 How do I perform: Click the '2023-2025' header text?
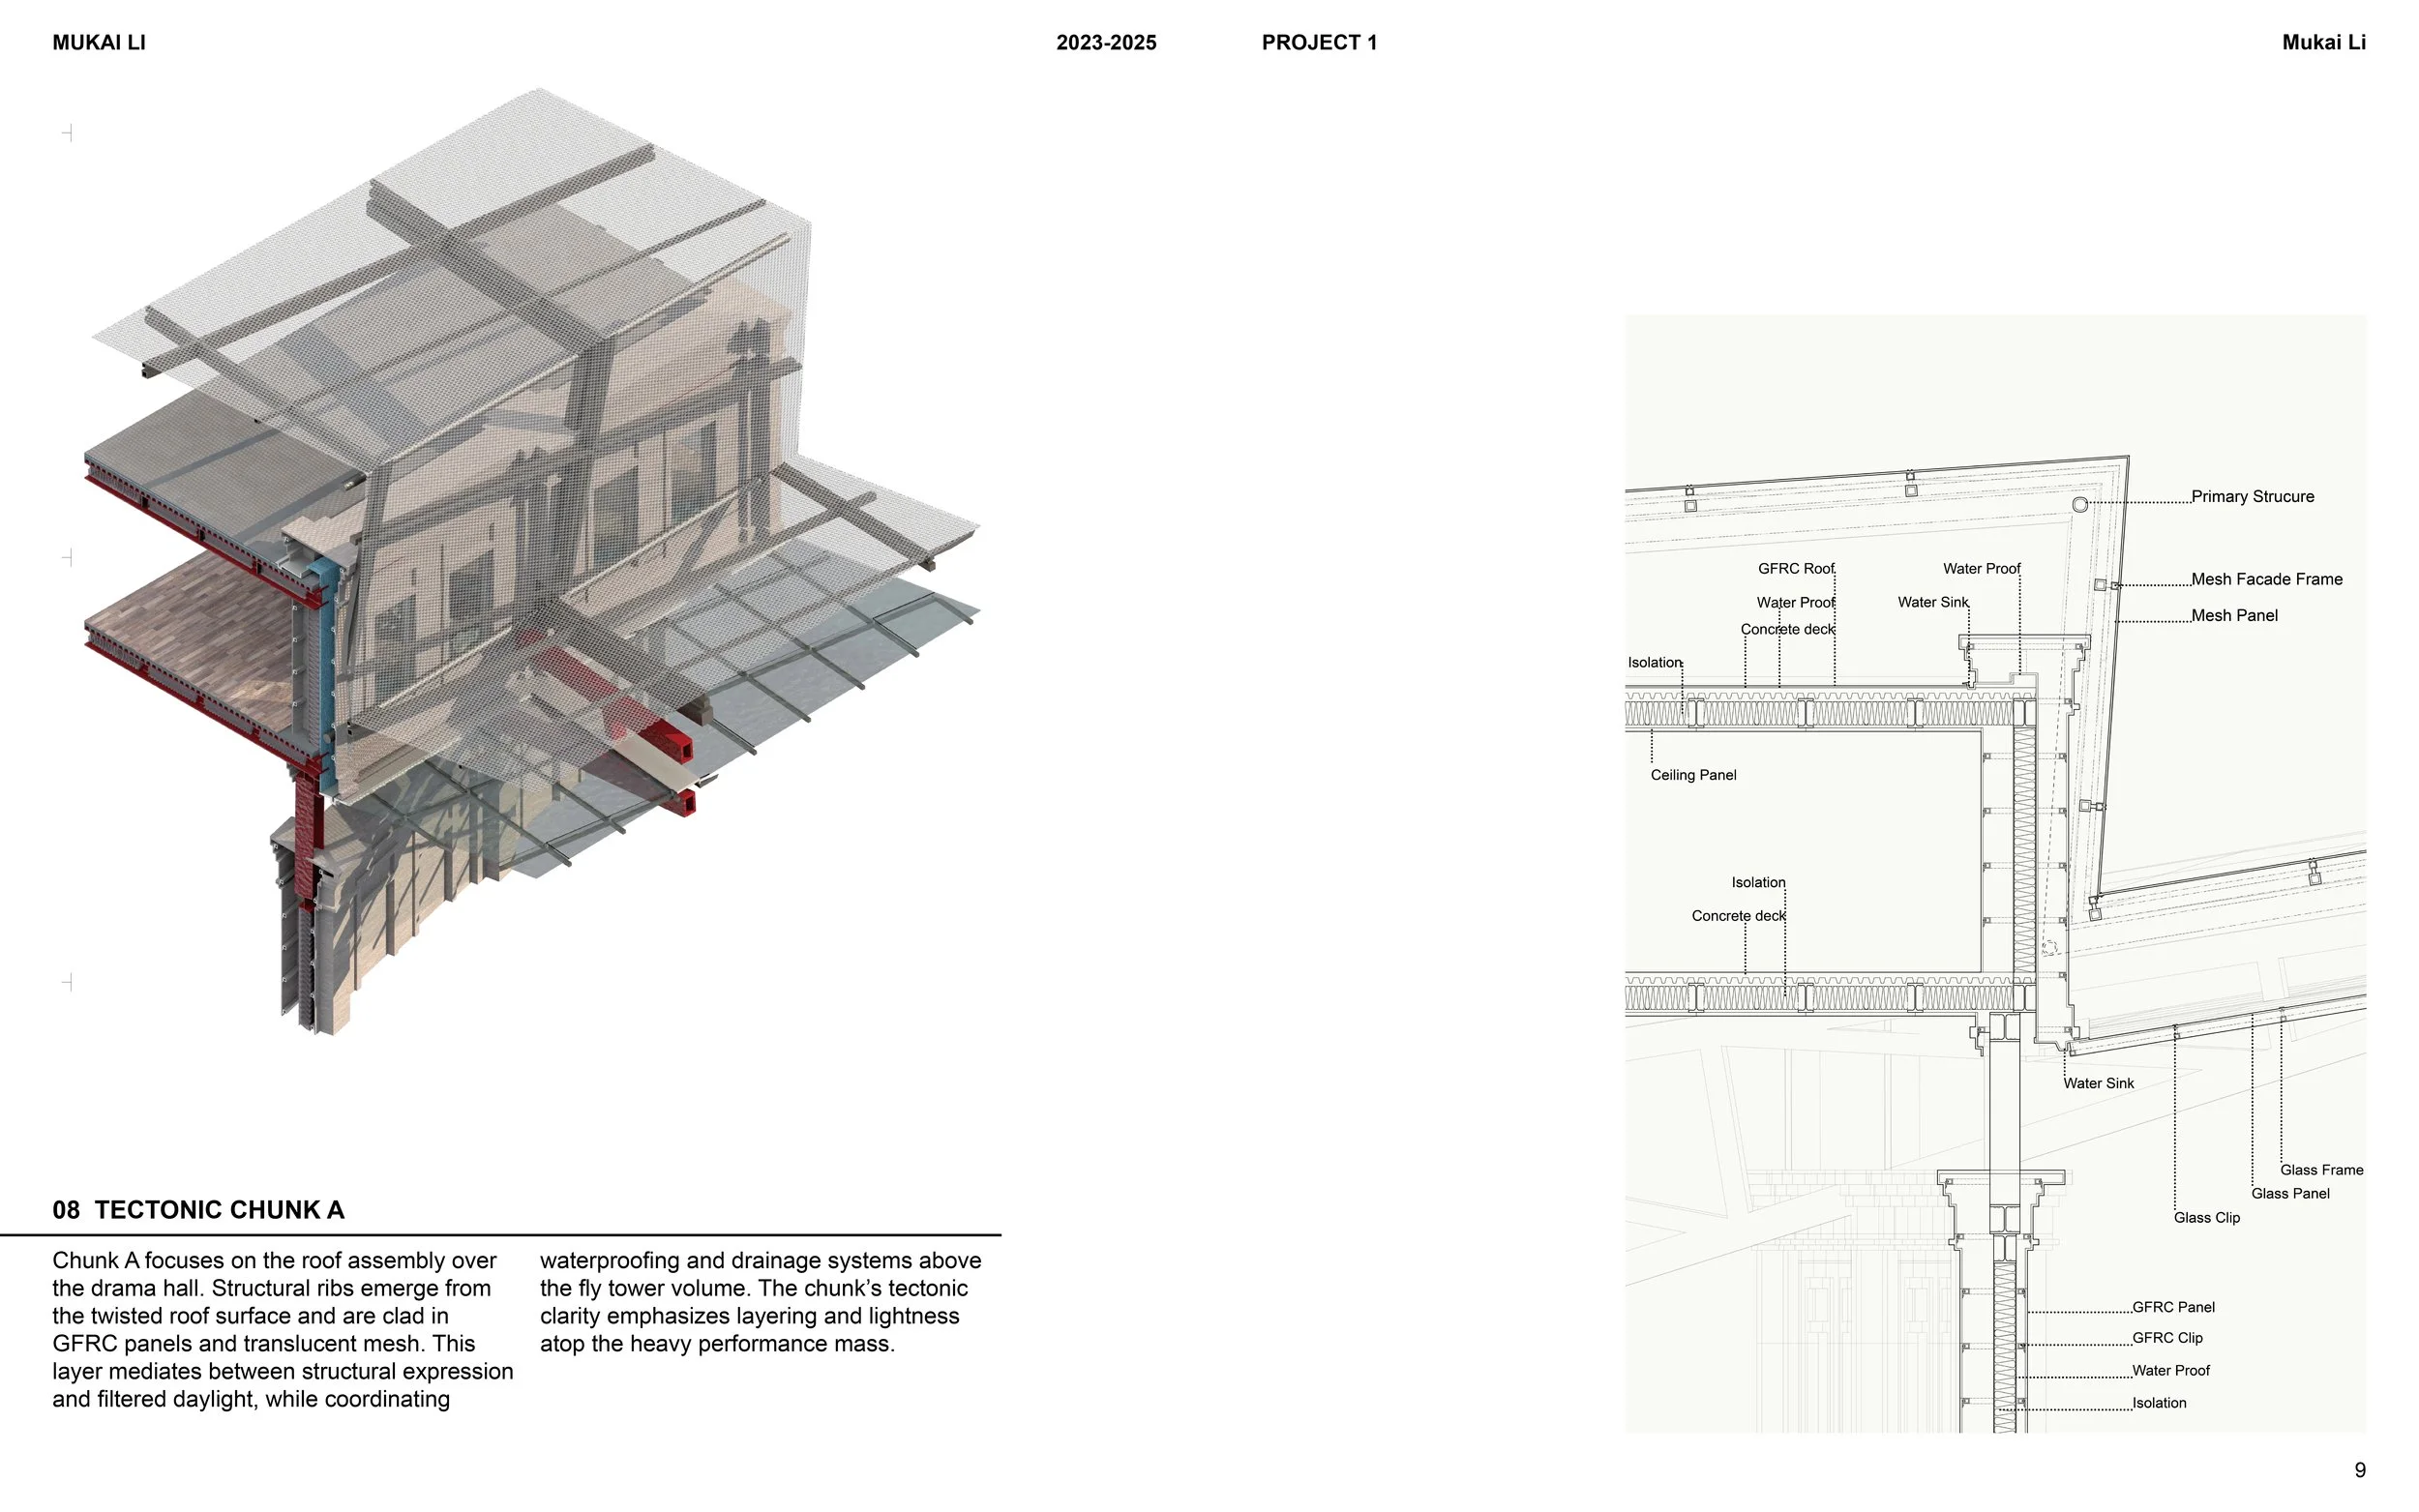[1106, 43]
